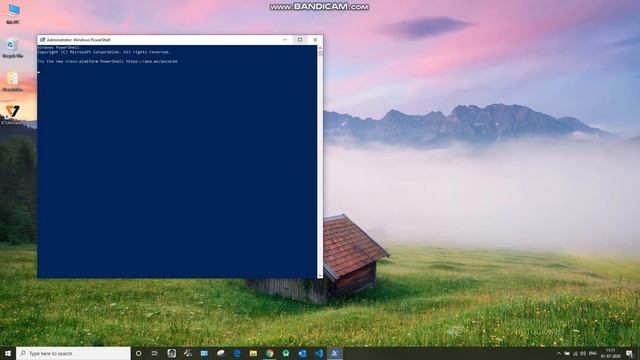Show hidden system tray icons
The height and width of the screenshot is (360, 640).
(559, 353)
